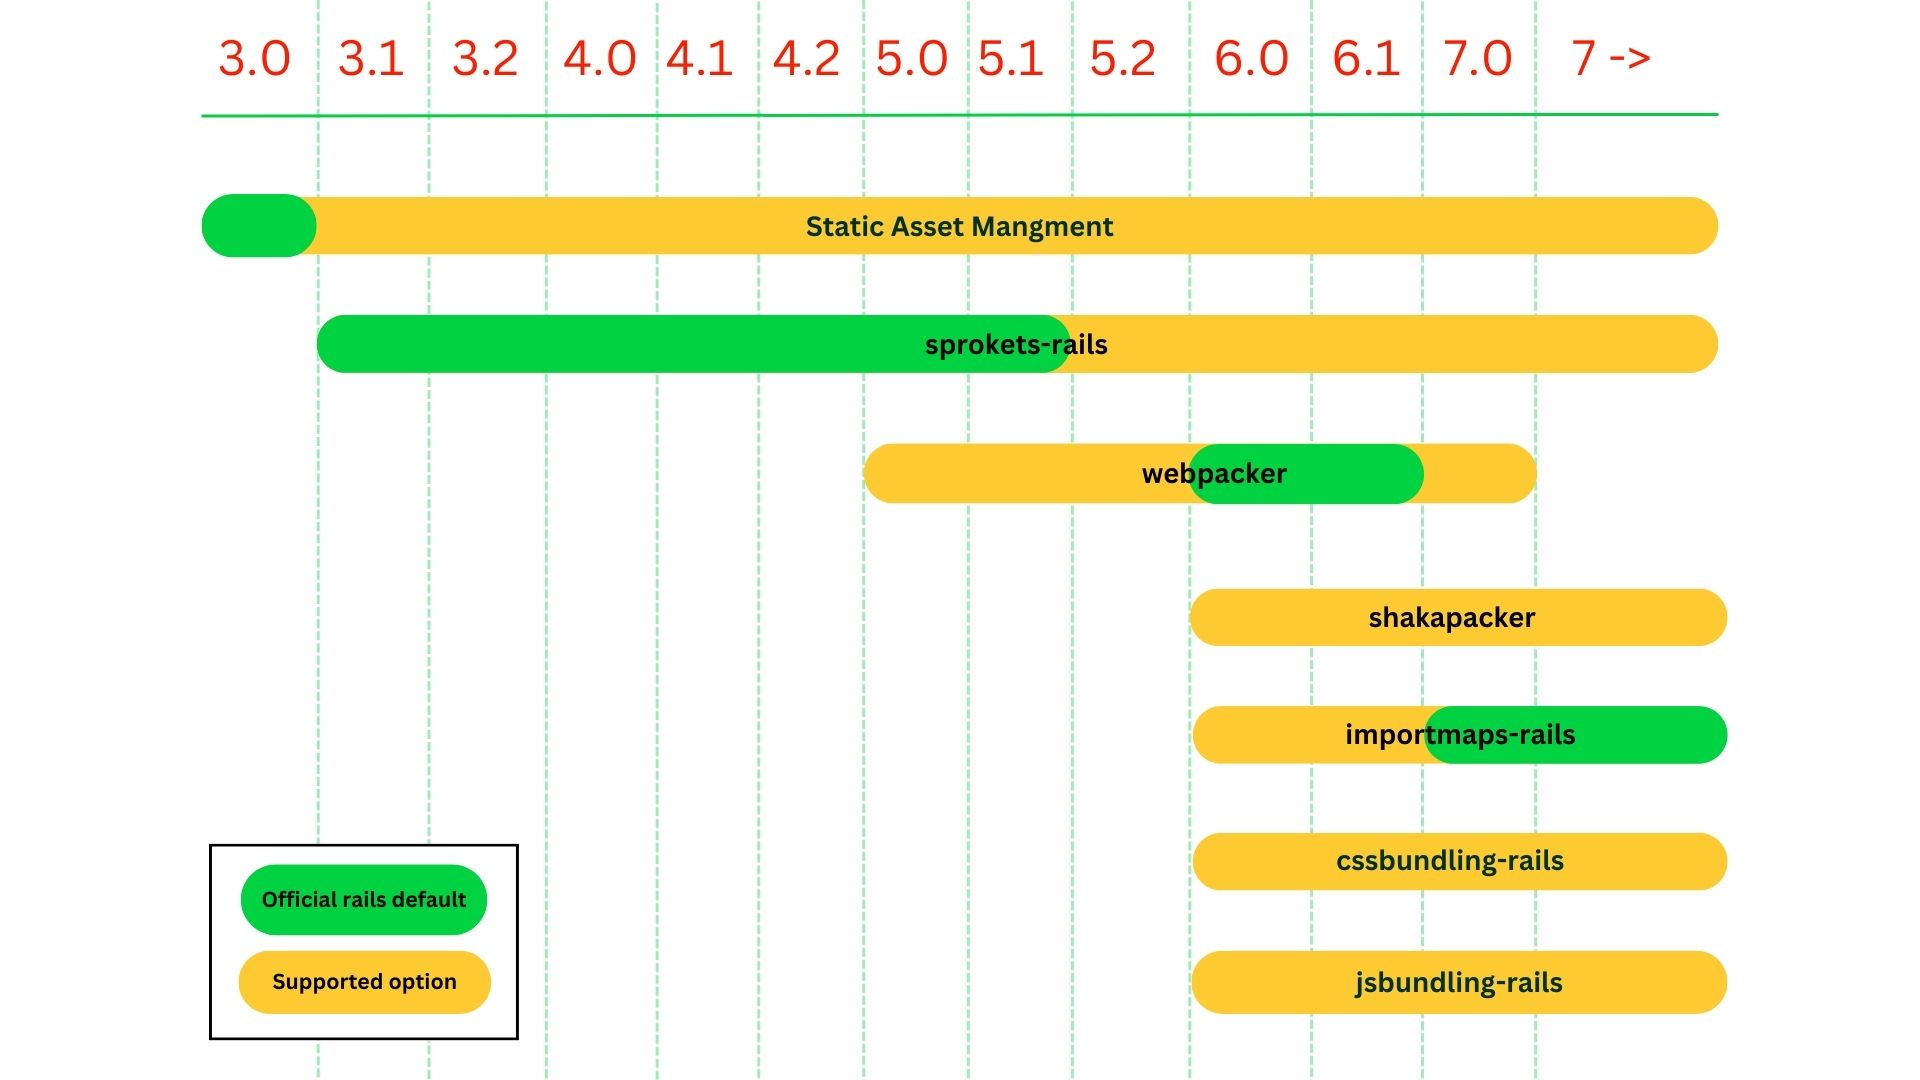Select the version label 6.1
Viewport: 1920px width, 1080px height.
click(x=1366, y=58)
